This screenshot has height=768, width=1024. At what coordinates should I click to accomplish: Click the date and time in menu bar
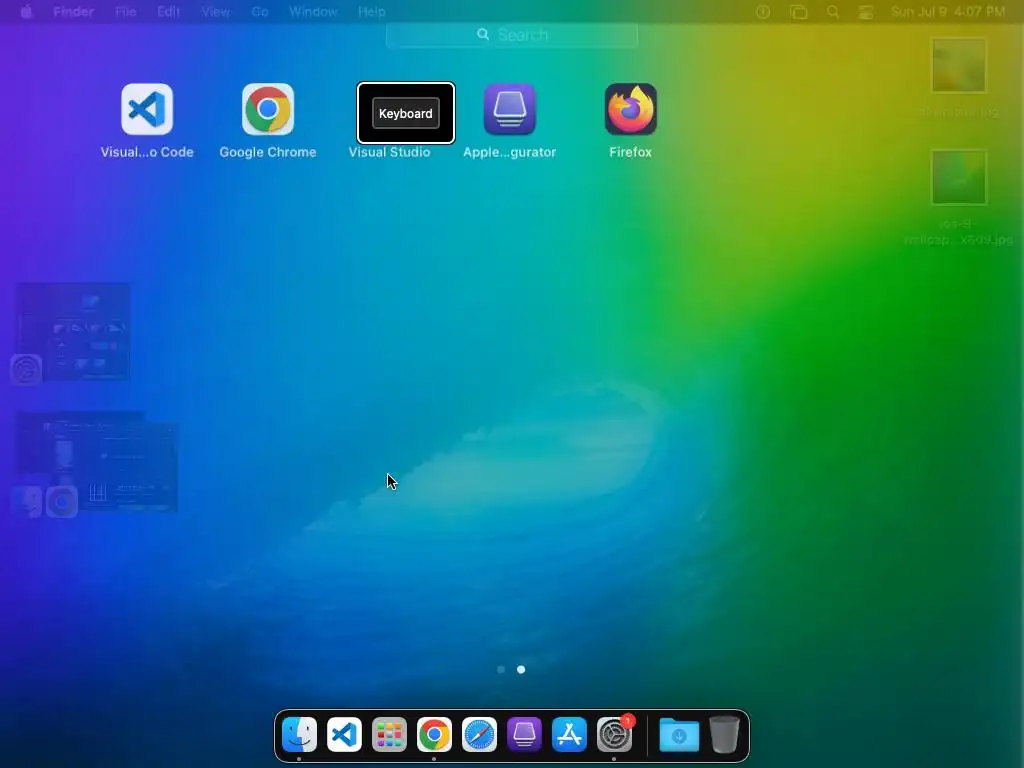pos(948,12)
